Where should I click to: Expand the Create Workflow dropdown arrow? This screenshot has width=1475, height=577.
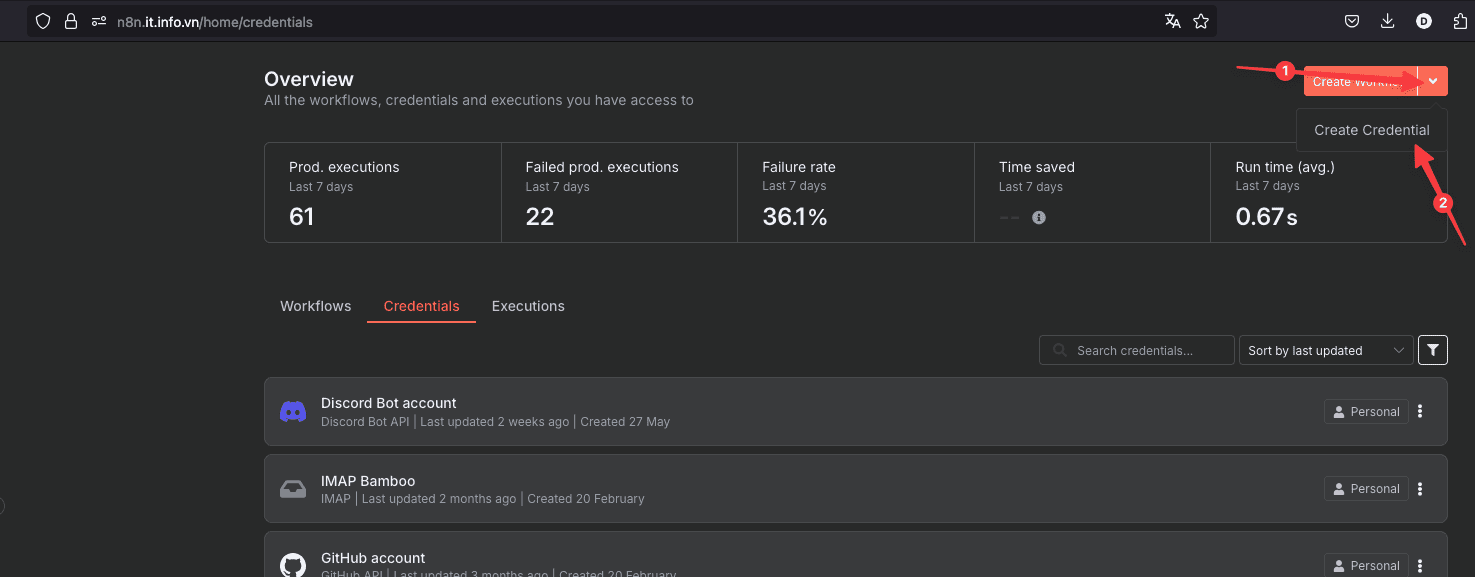[1433, 82]
